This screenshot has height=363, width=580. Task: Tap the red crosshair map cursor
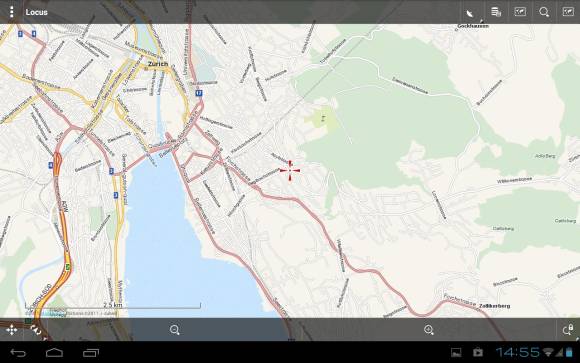[290, 171]
